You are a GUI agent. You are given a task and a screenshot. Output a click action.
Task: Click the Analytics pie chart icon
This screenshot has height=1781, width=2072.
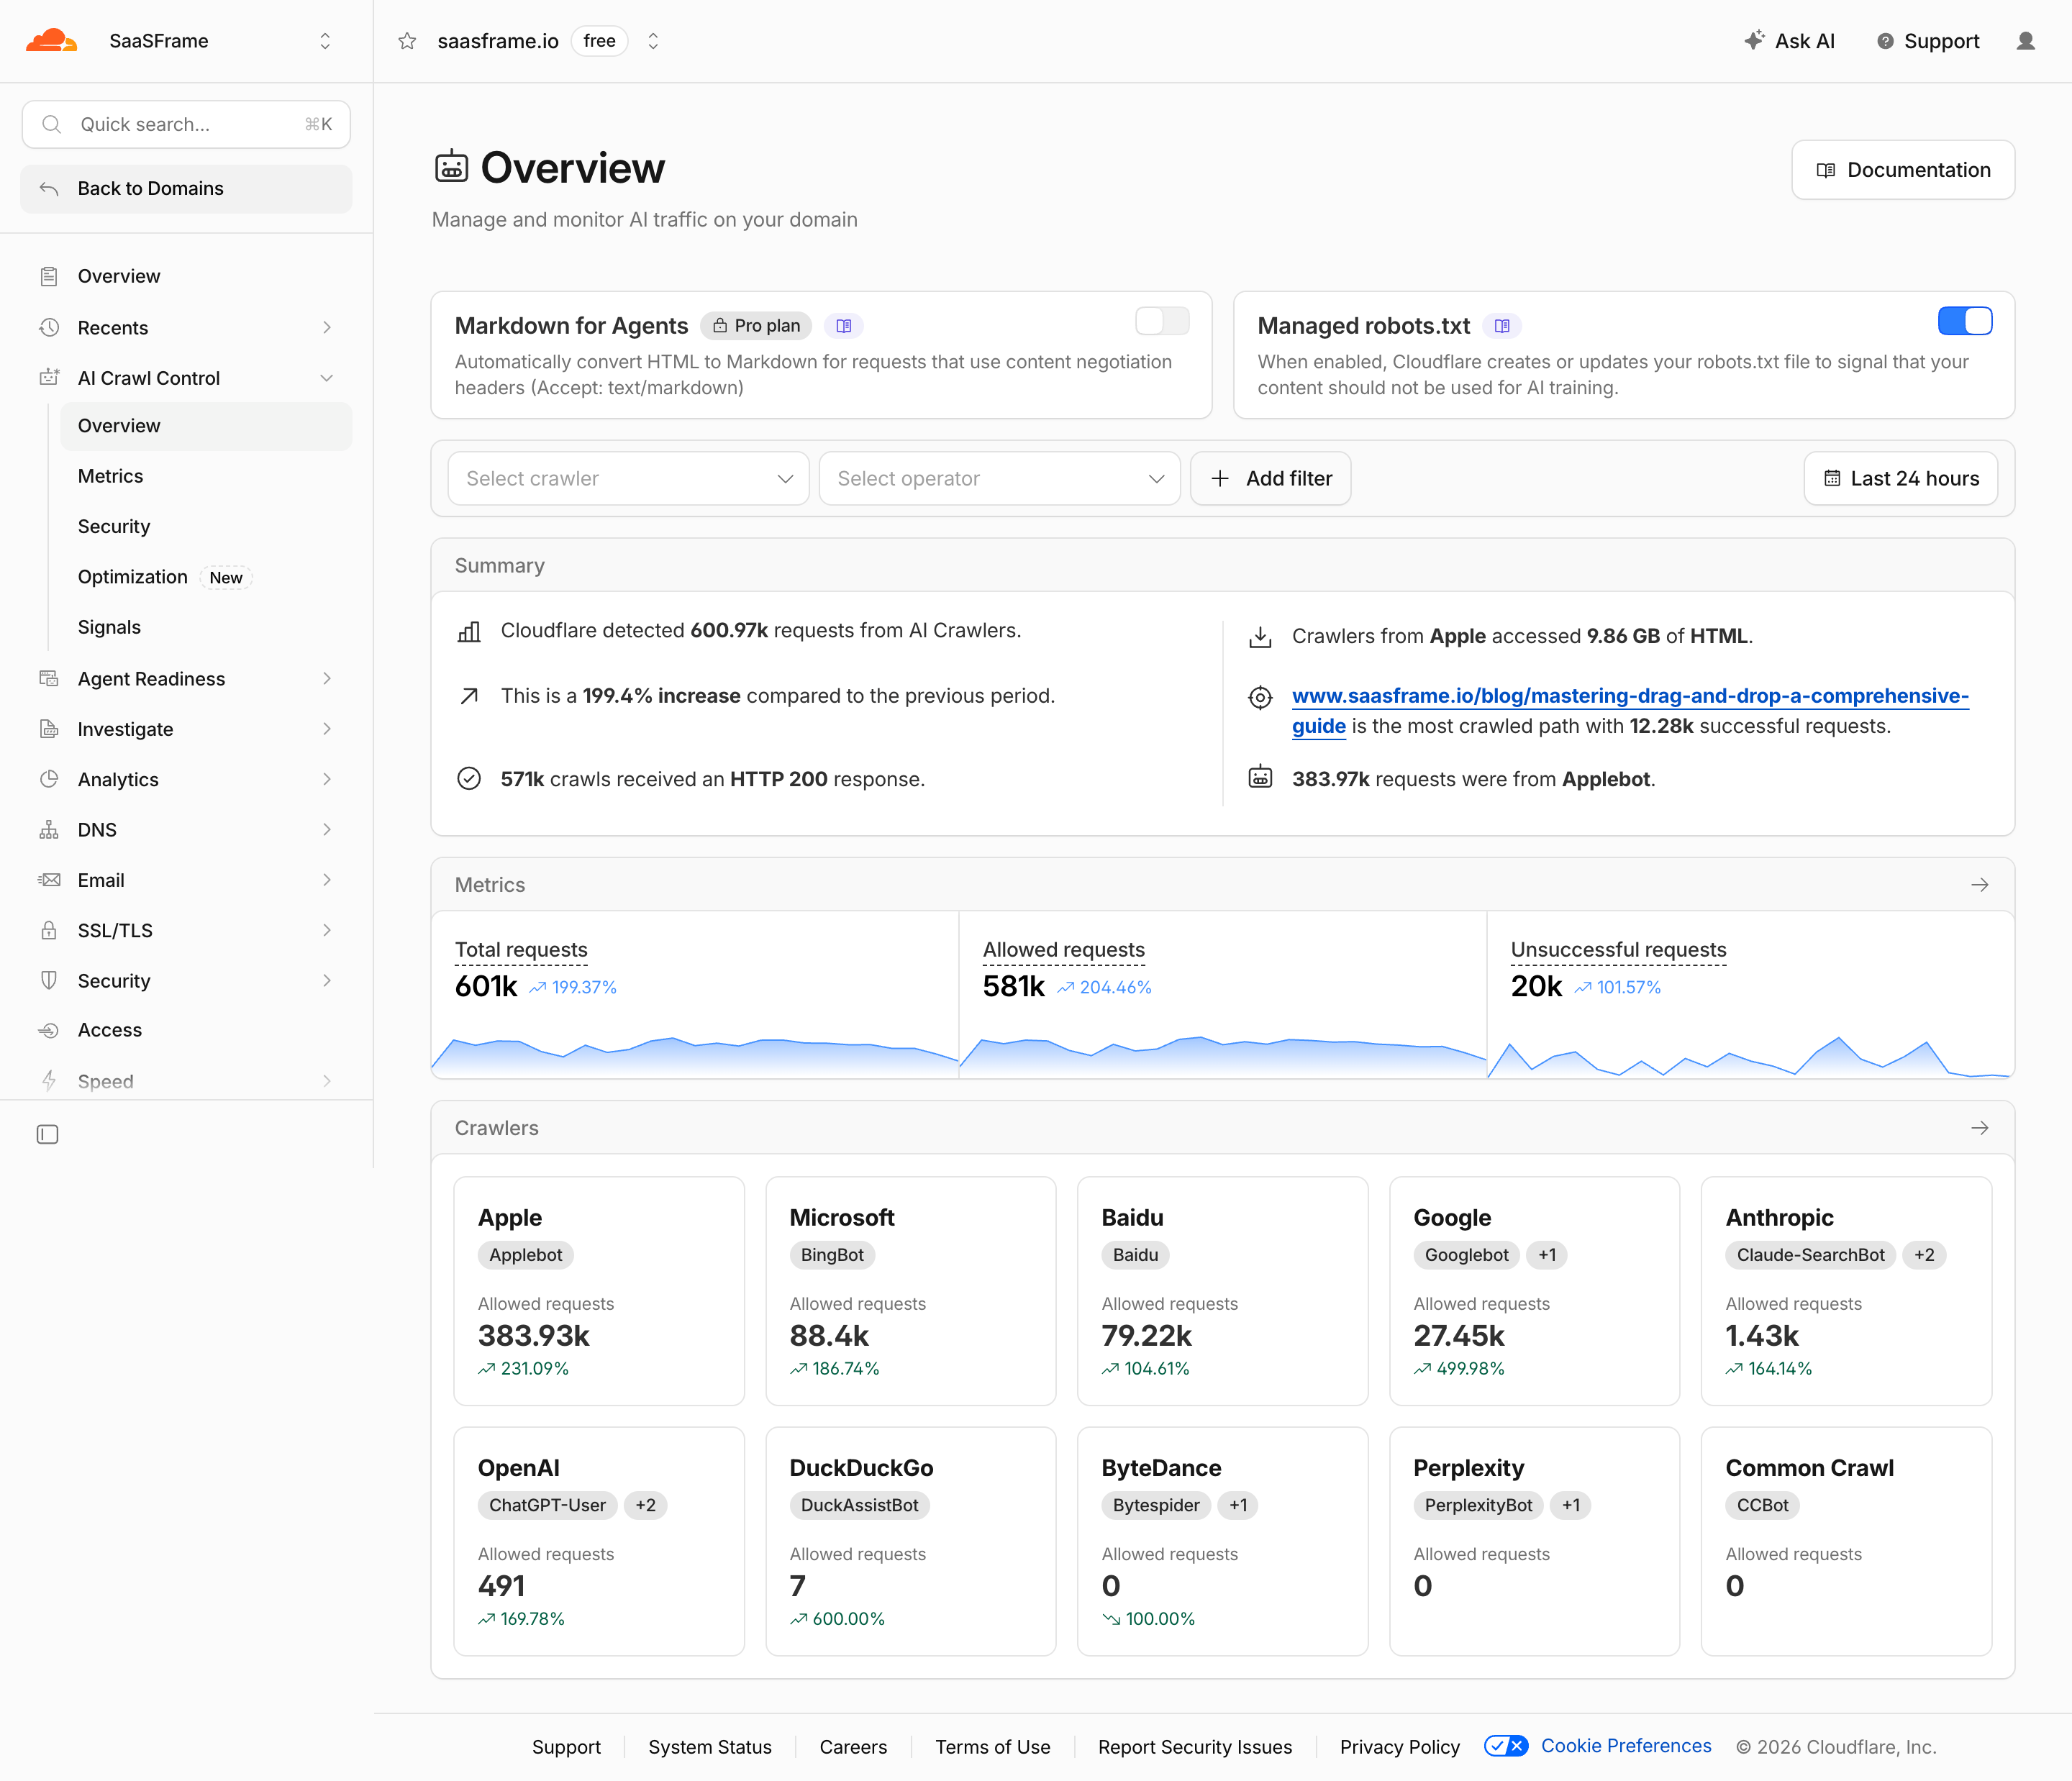click(49, 779)
